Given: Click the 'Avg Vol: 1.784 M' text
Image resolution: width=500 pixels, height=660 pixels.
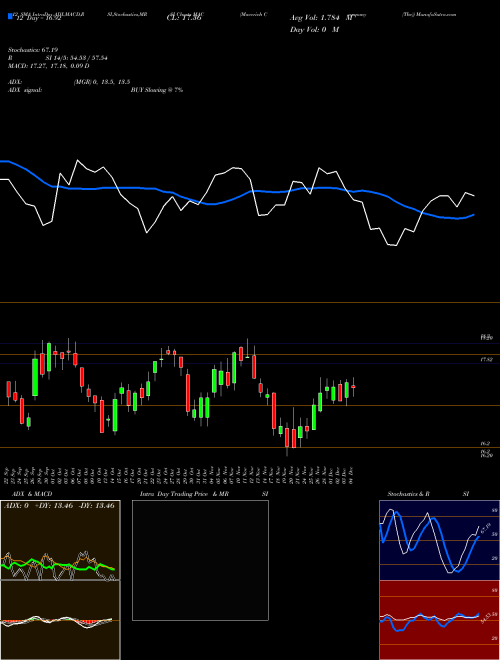Looking at the screenshot, I should click(x=320, y=18).
